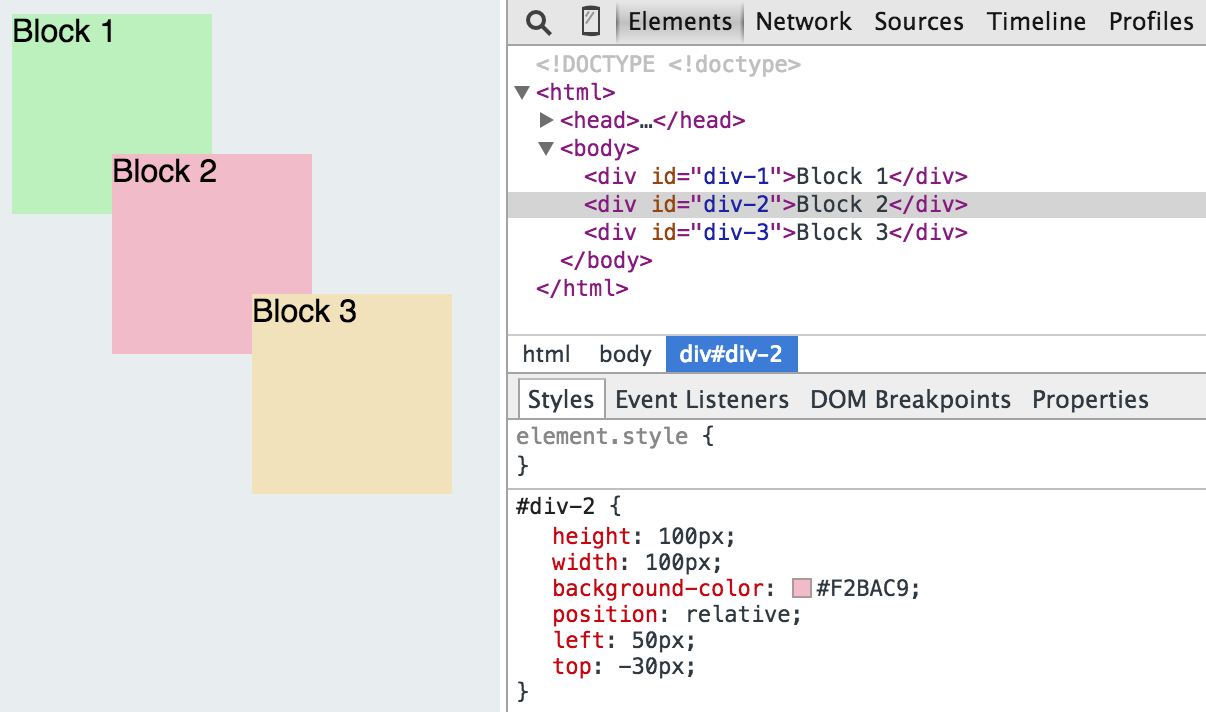Switch to the Styles pane tab

pyautogui.click(x=561, y=399)
